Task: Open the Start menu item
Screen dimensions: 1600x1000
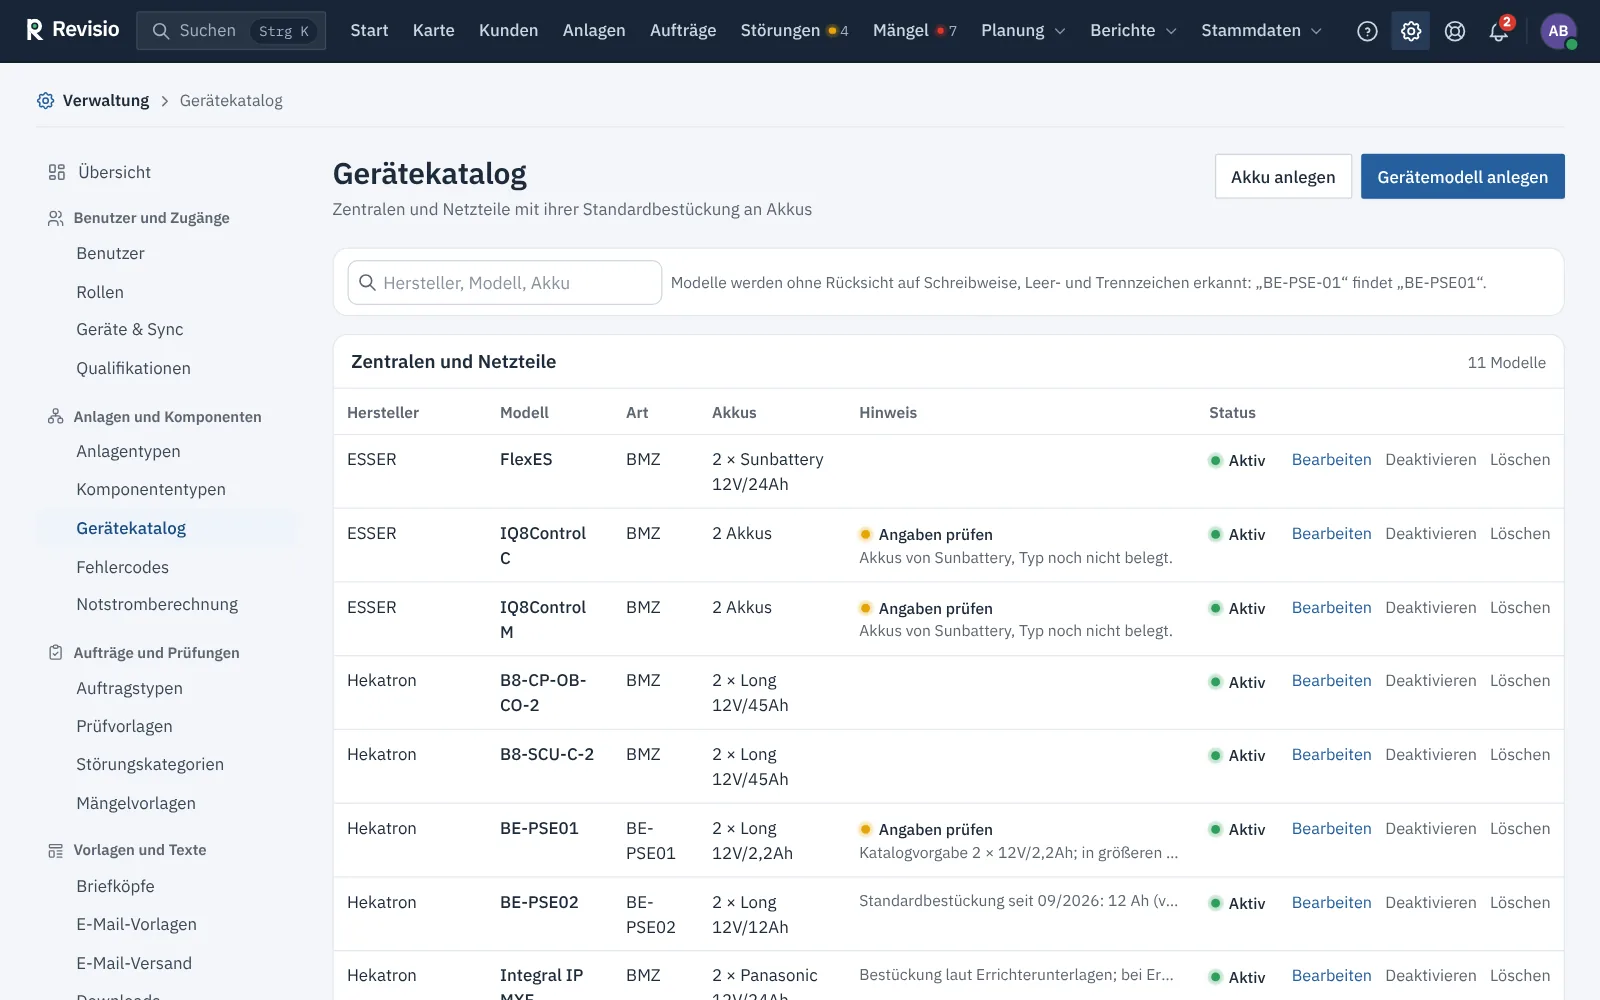Action: click(x=369, y=31)
